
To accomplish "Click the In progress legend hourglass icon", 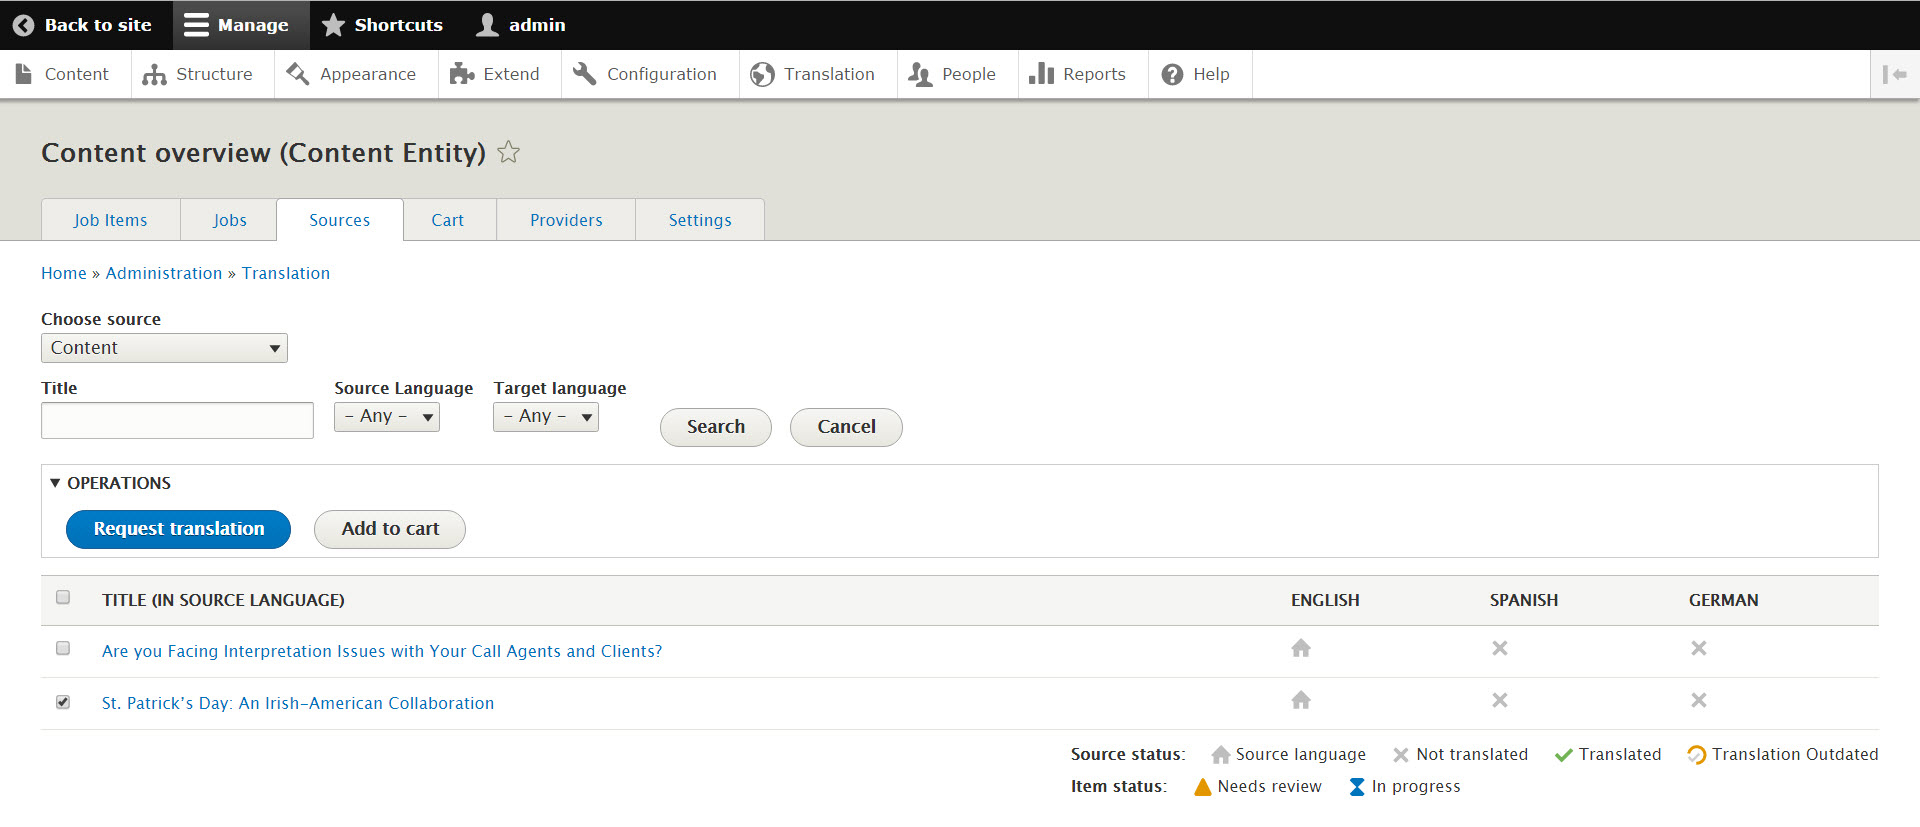I will coord(1357,787).
